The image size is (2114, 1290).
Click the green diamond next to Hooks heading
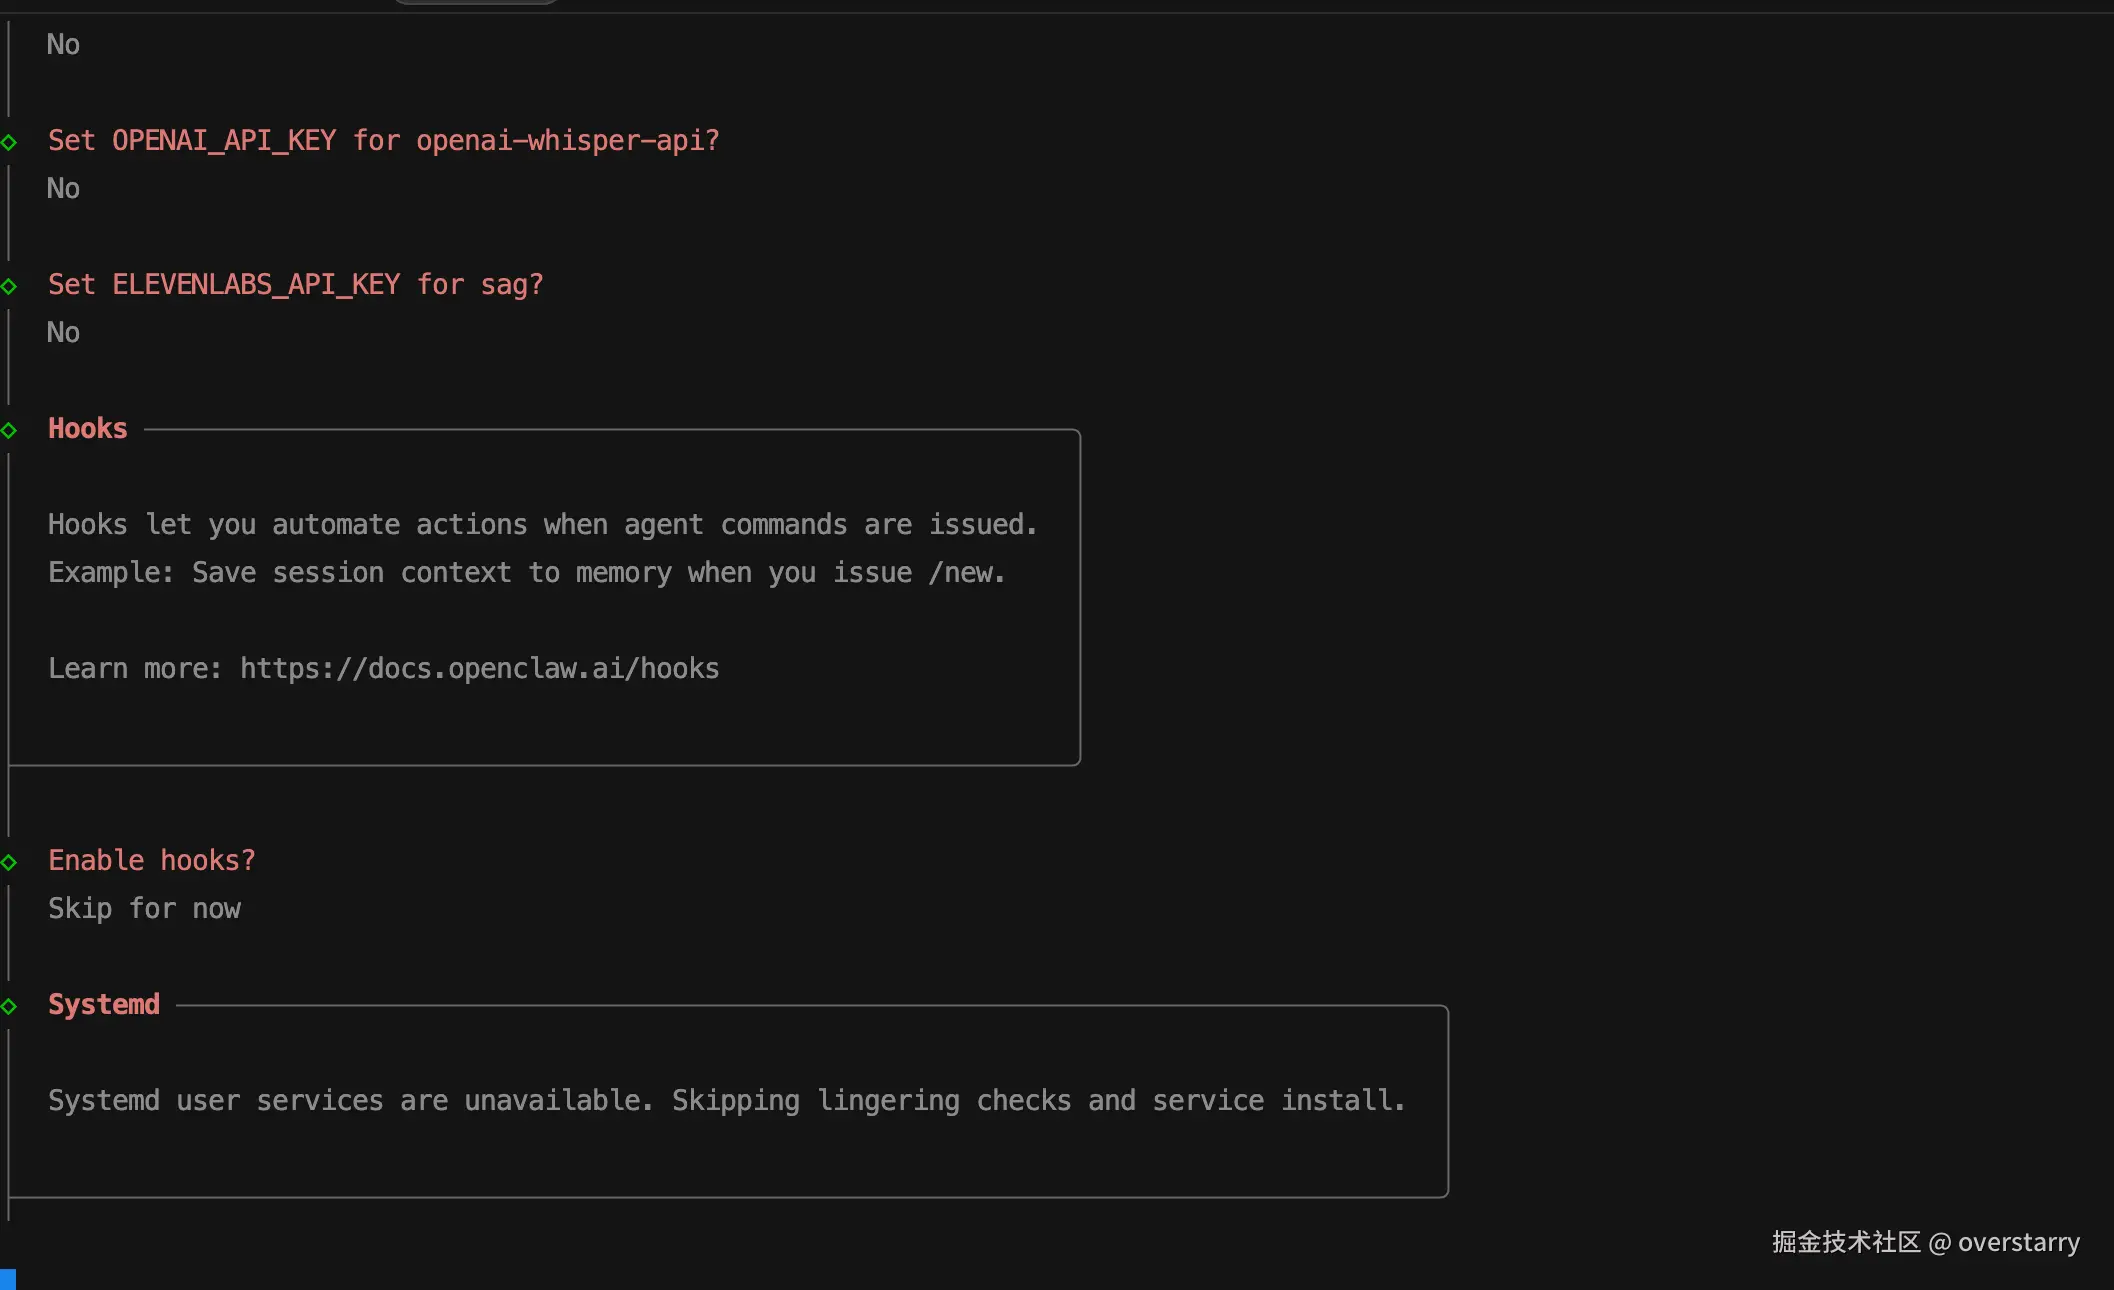click(x=9, y=430)
